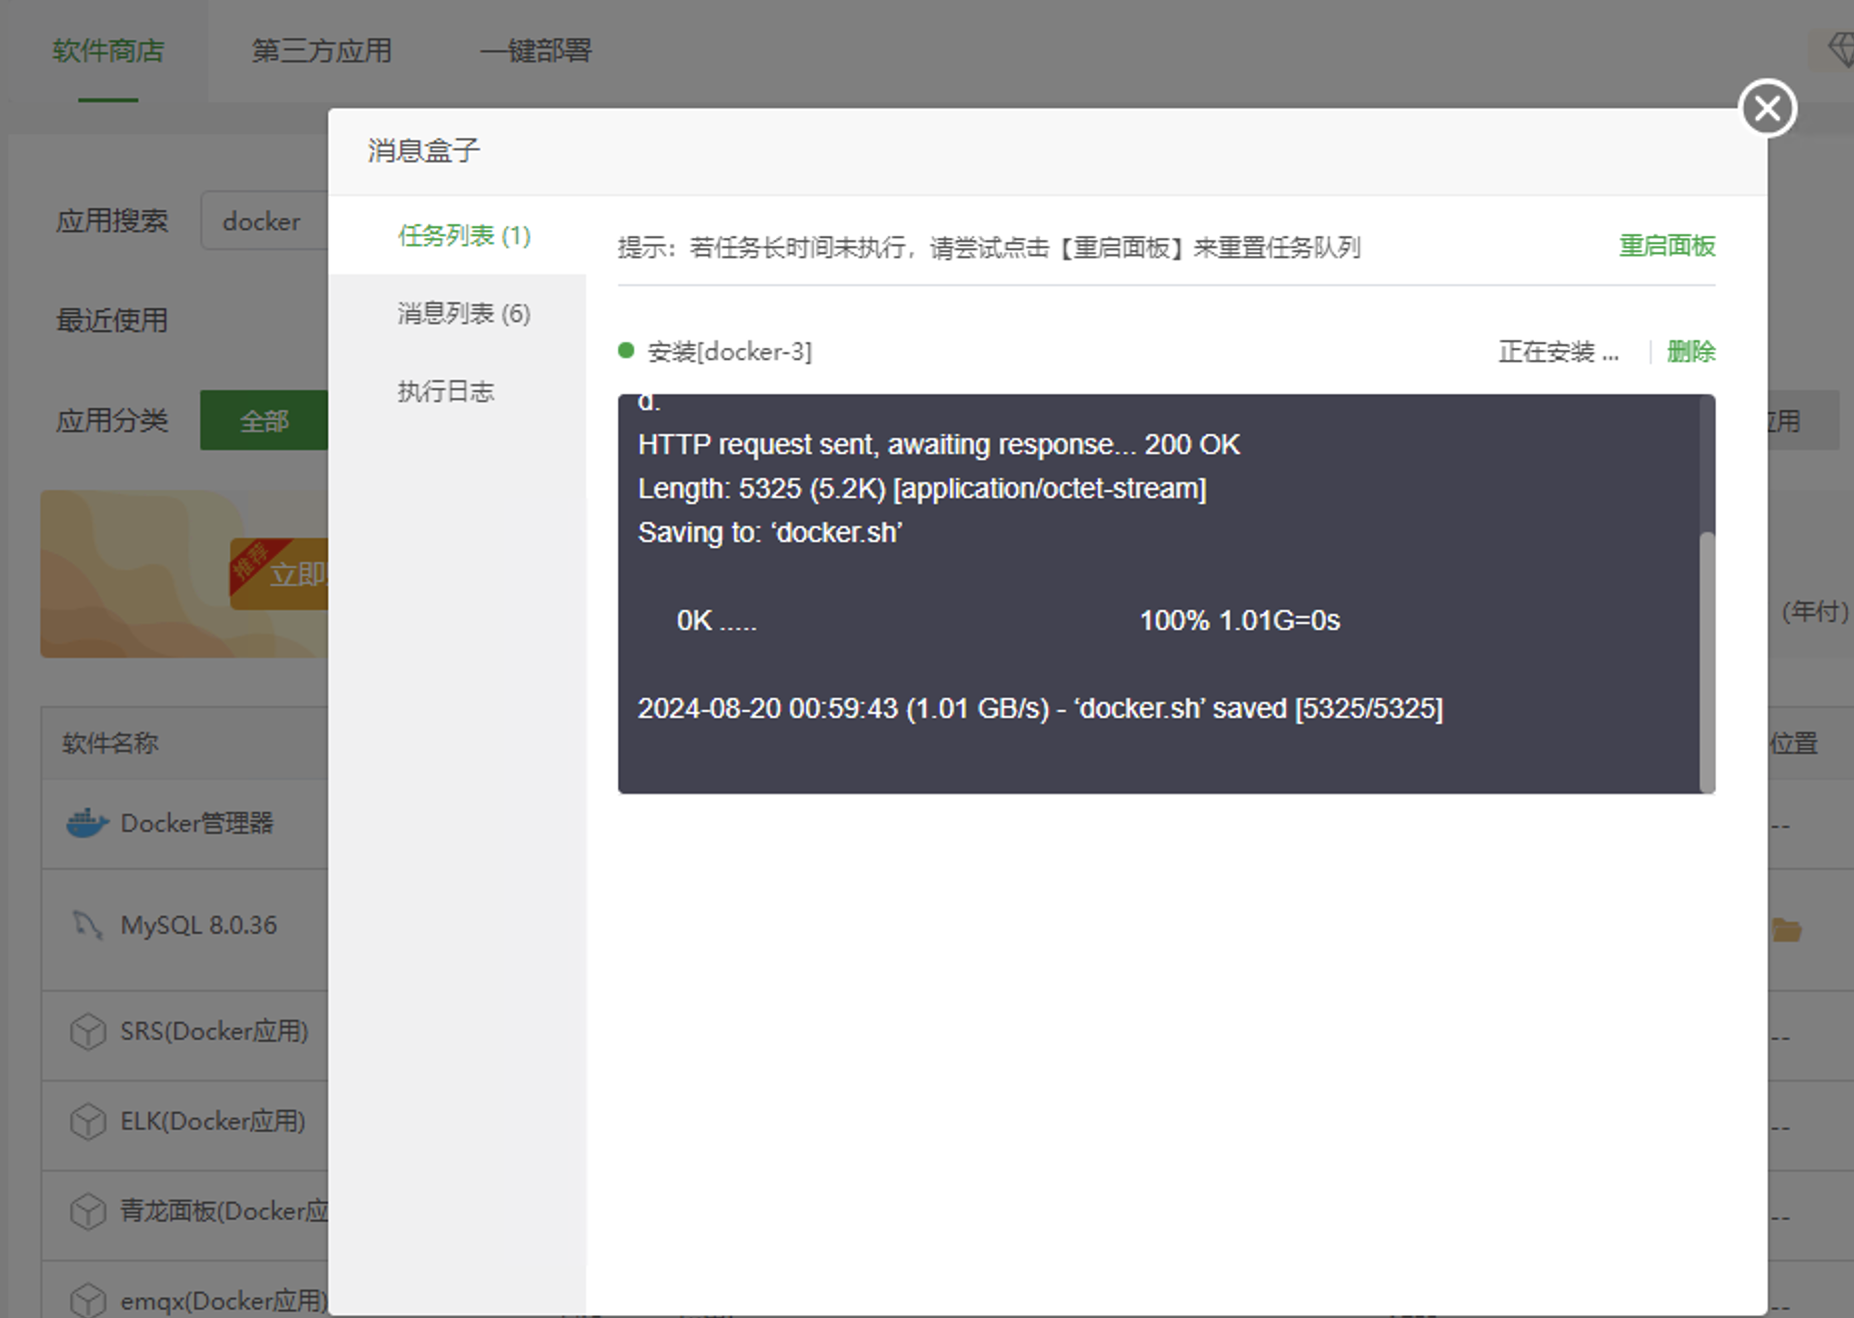Open the ELK(Docker应用) entry name

point(213,1121)
